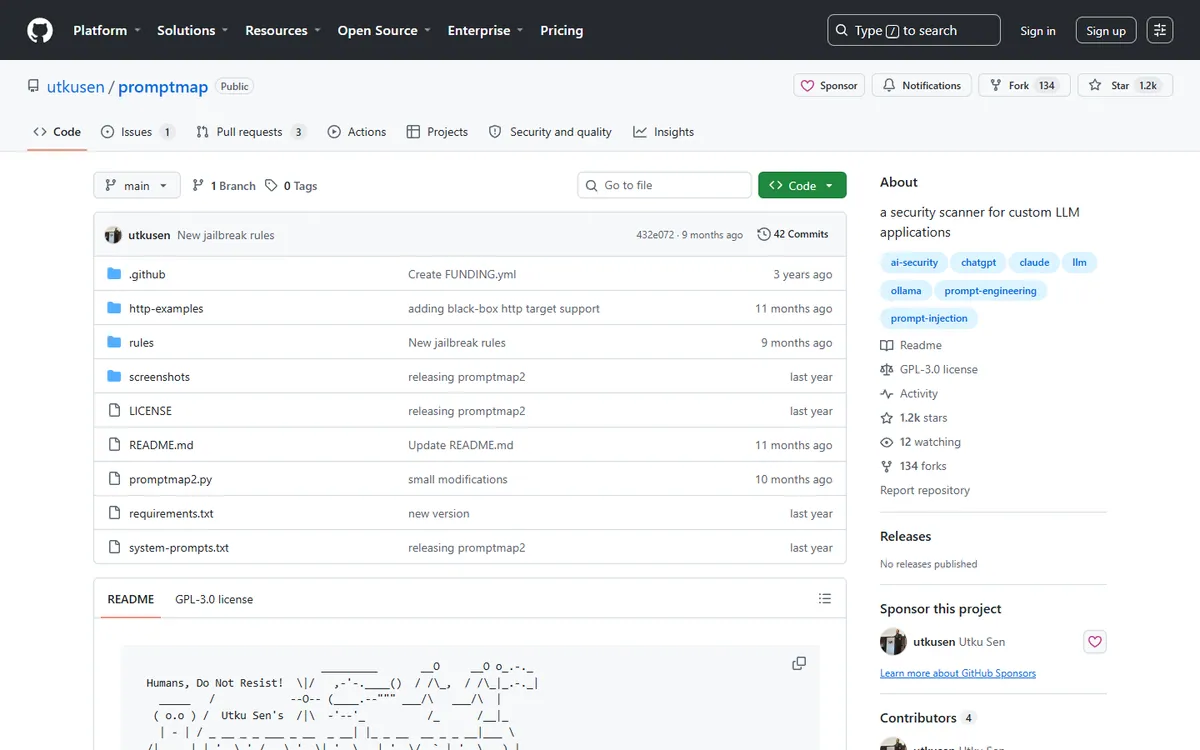Open the 134 forks link in About
Image resolution: width=1200 pixels, height=750 pixels.
913,466
